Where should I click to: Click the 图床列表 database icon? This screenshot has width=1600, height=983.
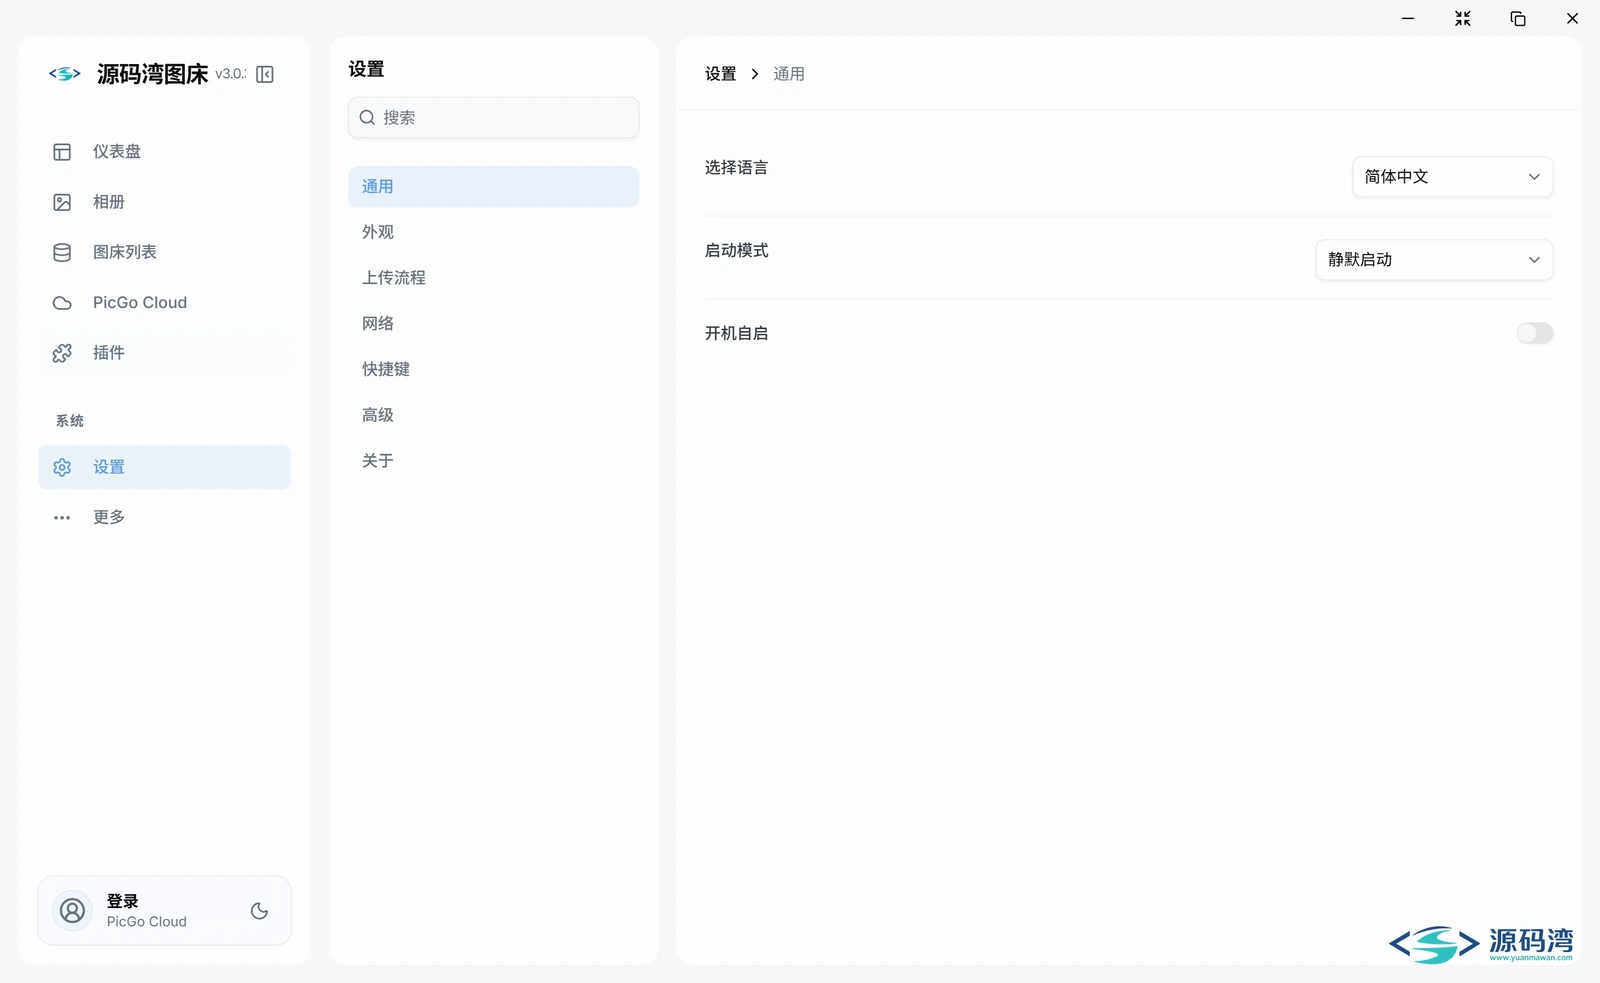pos(62,252)
